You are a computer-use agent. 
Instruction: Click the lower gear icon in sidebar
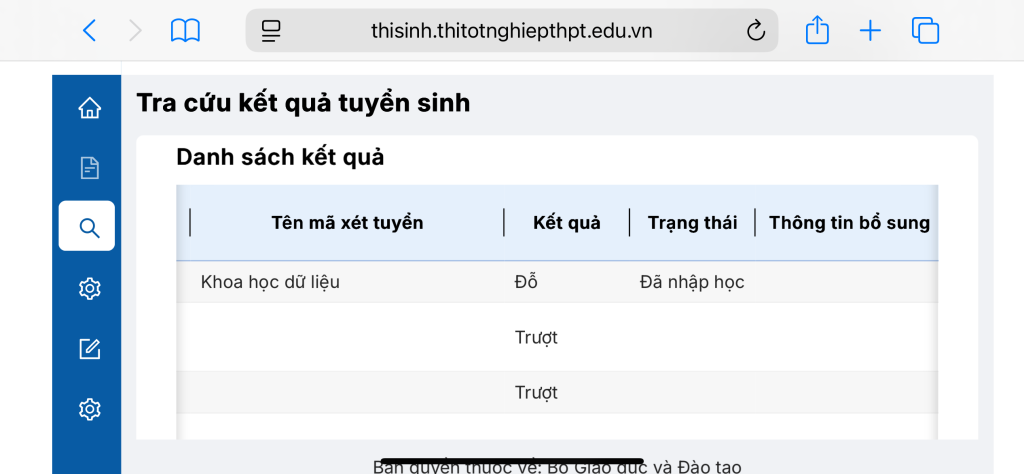click(89, 409)
